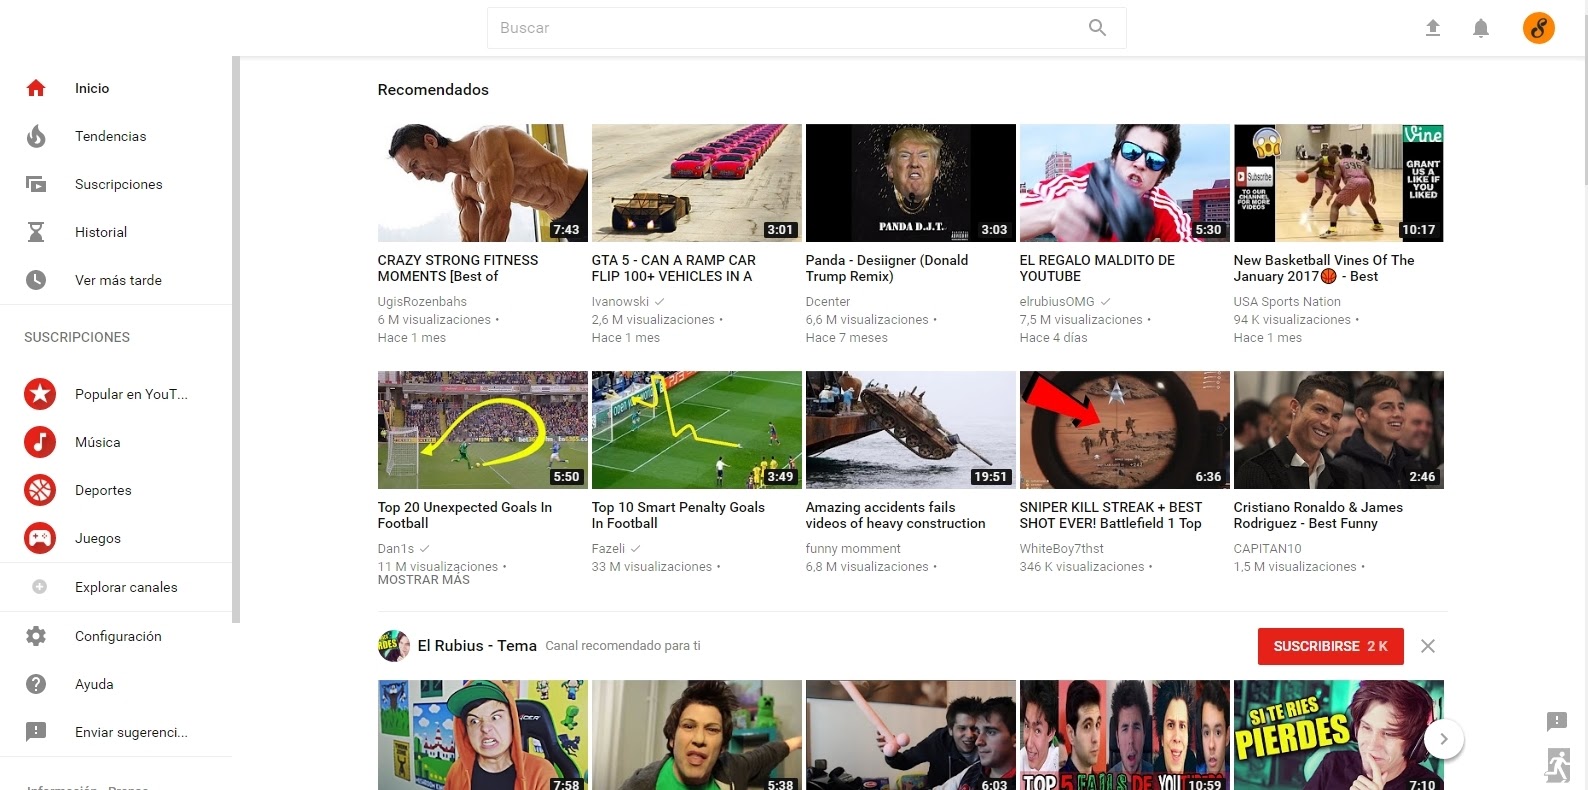Open Ver más tarde clock icon
The image size is (1588, 790).
(36, 280)
